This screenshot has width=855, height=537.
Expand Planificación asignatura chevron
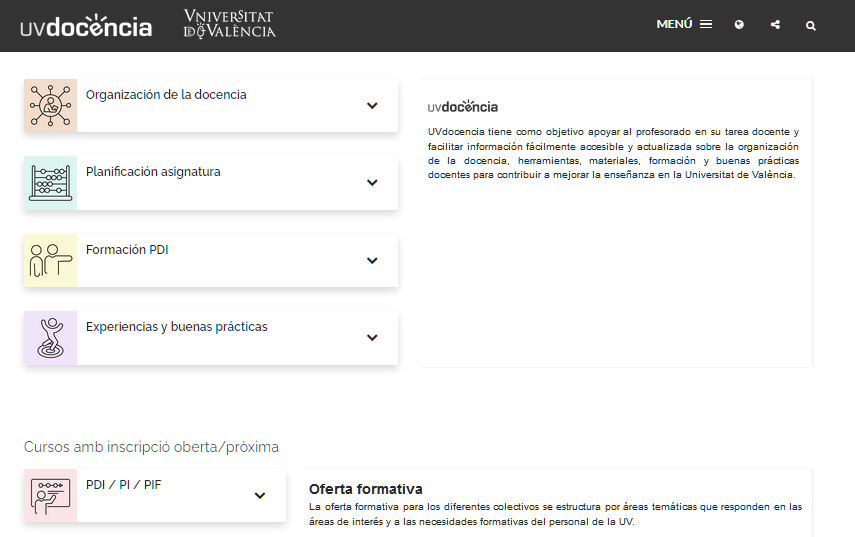coord(372,183)
